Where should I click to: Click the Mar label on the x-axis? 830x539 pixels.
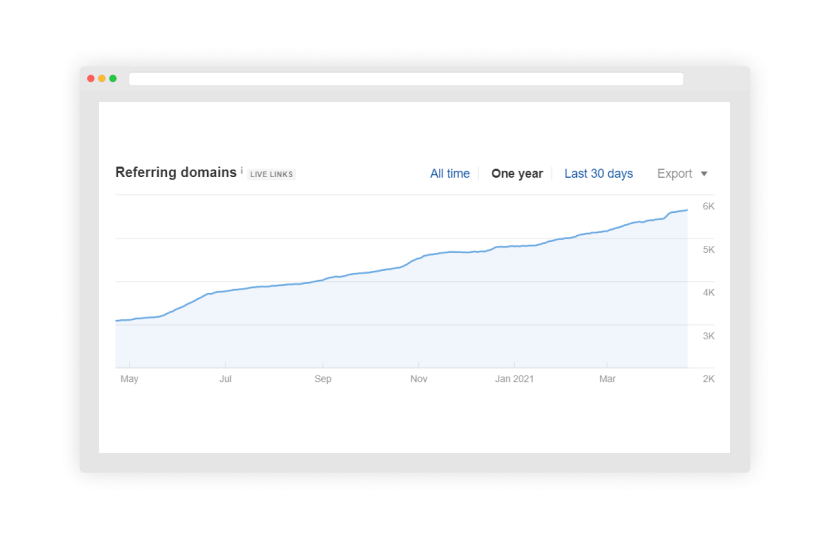[x=607, y=379]
